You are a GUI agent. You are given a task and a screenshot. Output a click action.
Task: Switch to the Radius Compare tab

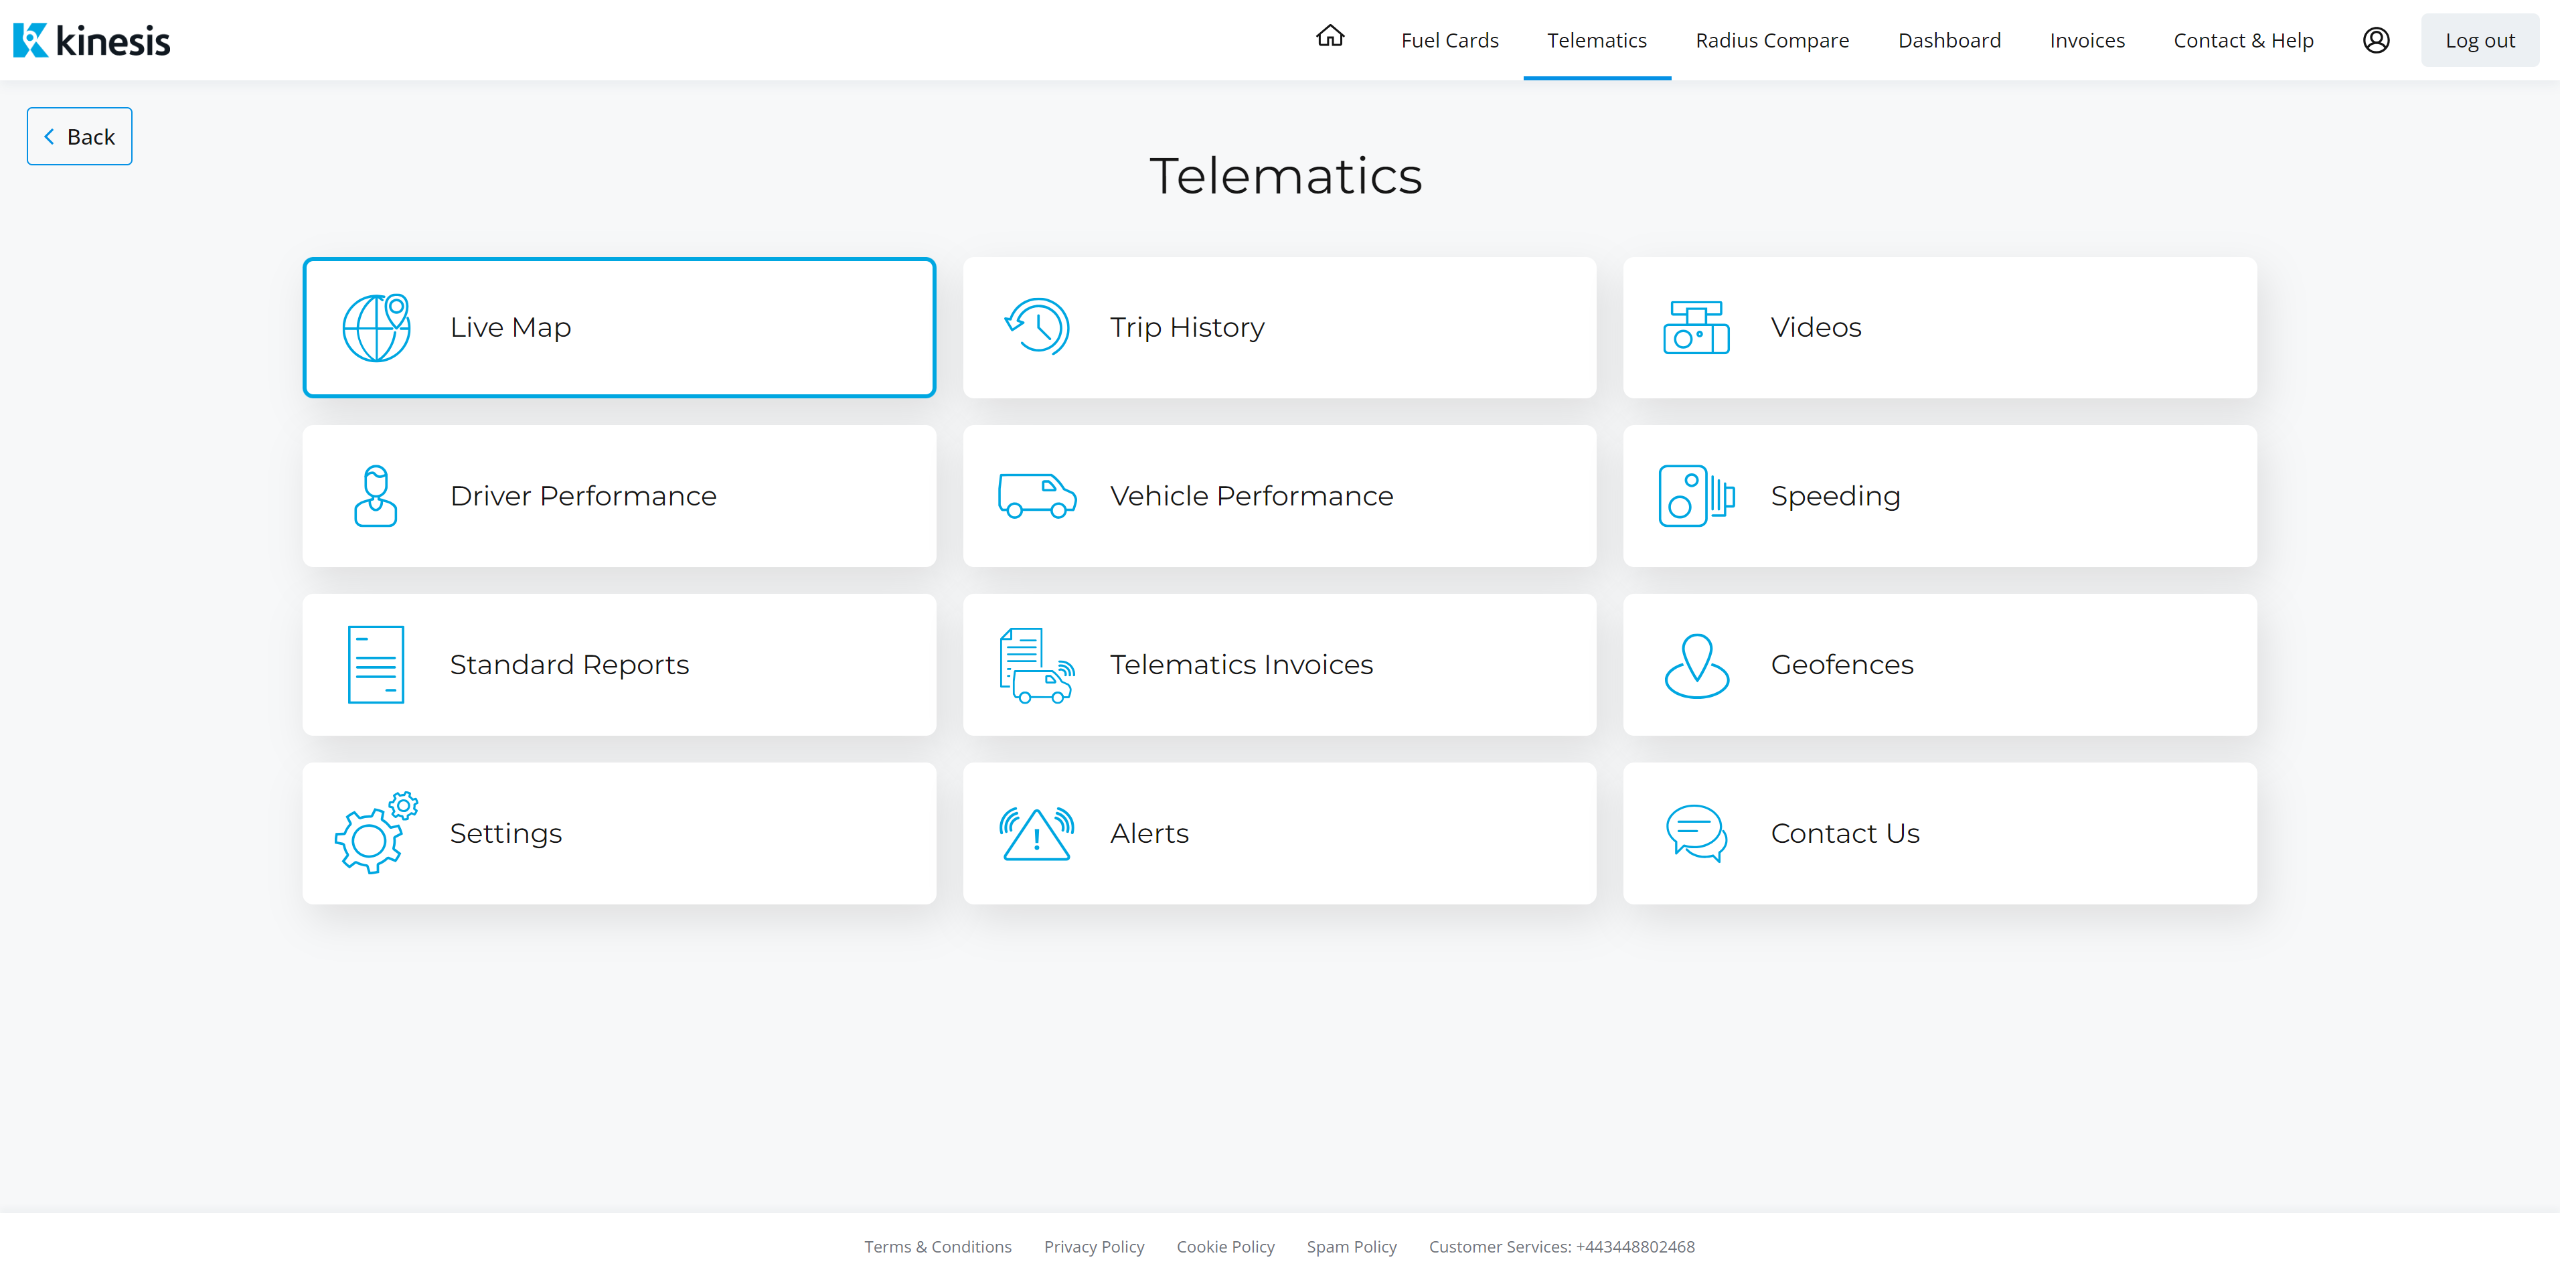pyautogui.click(x=1772, y=40)
